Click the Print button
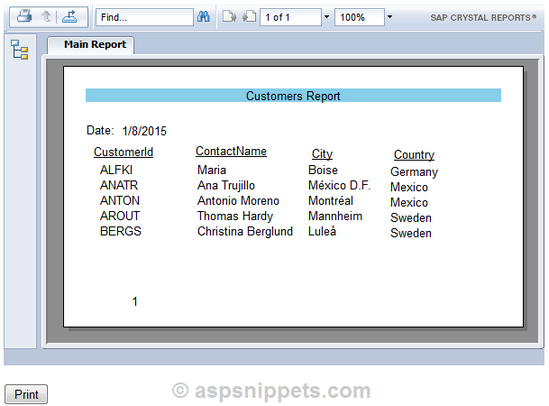This screenshot has height=406, width=549. point(26,394)
